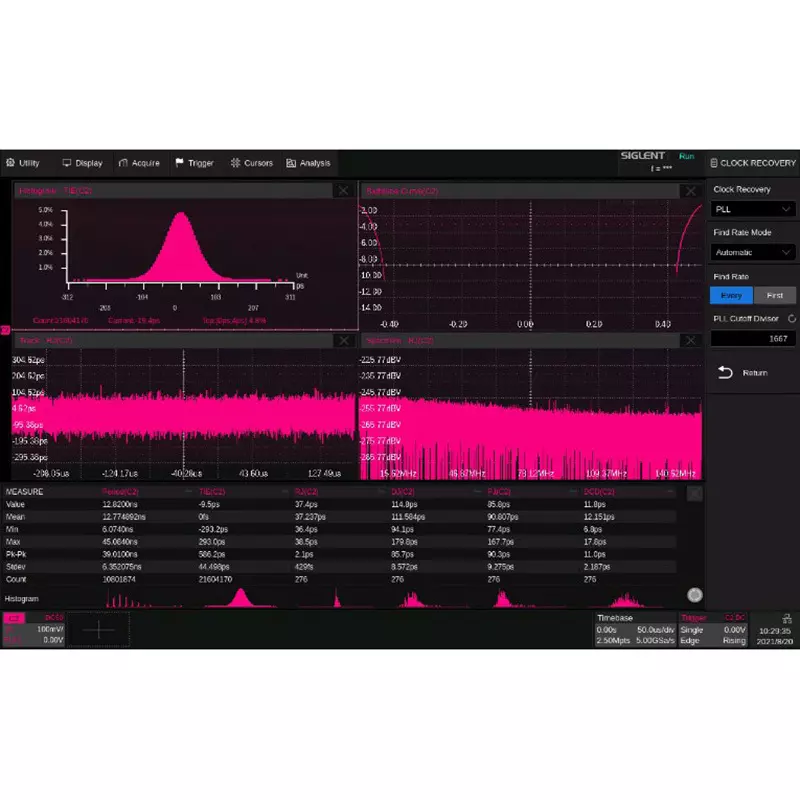Expand the Clock Recovery PLL dropdown
800x800 pixels.
tap(753, 209)
